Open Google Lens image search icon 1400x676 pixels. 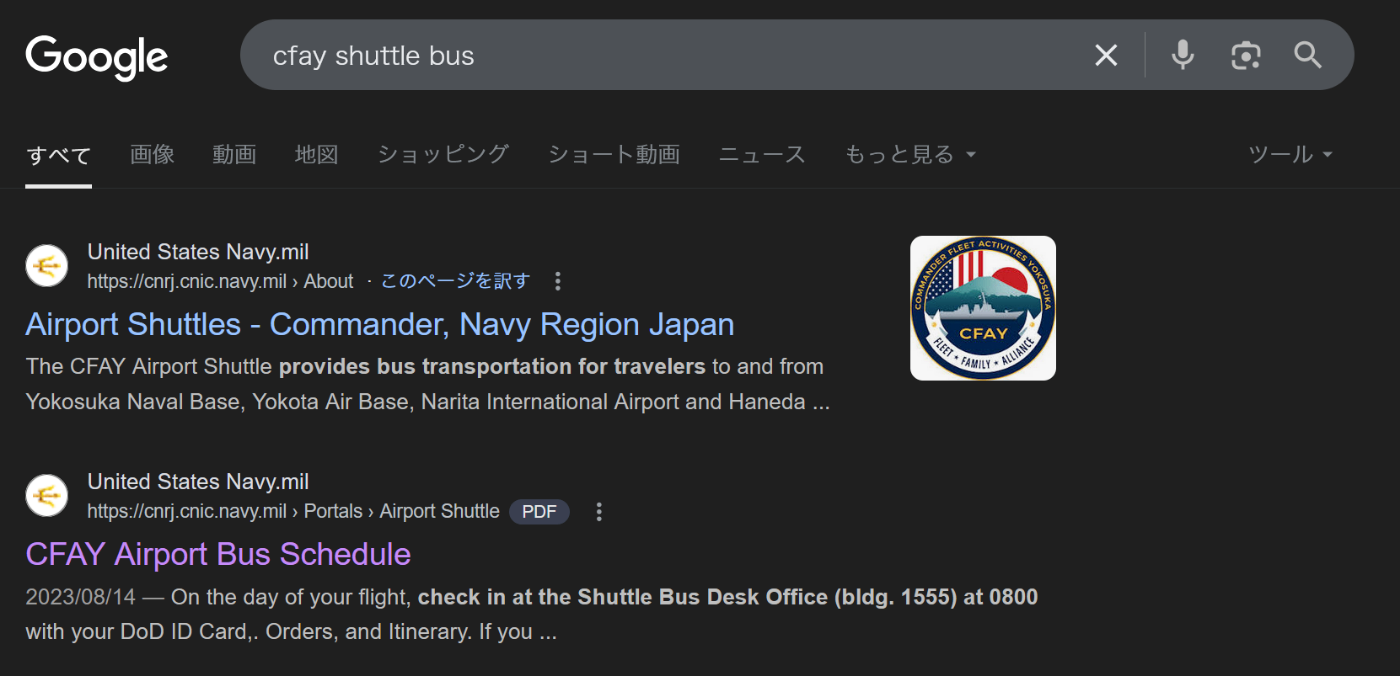click(x=1245, y=55)
